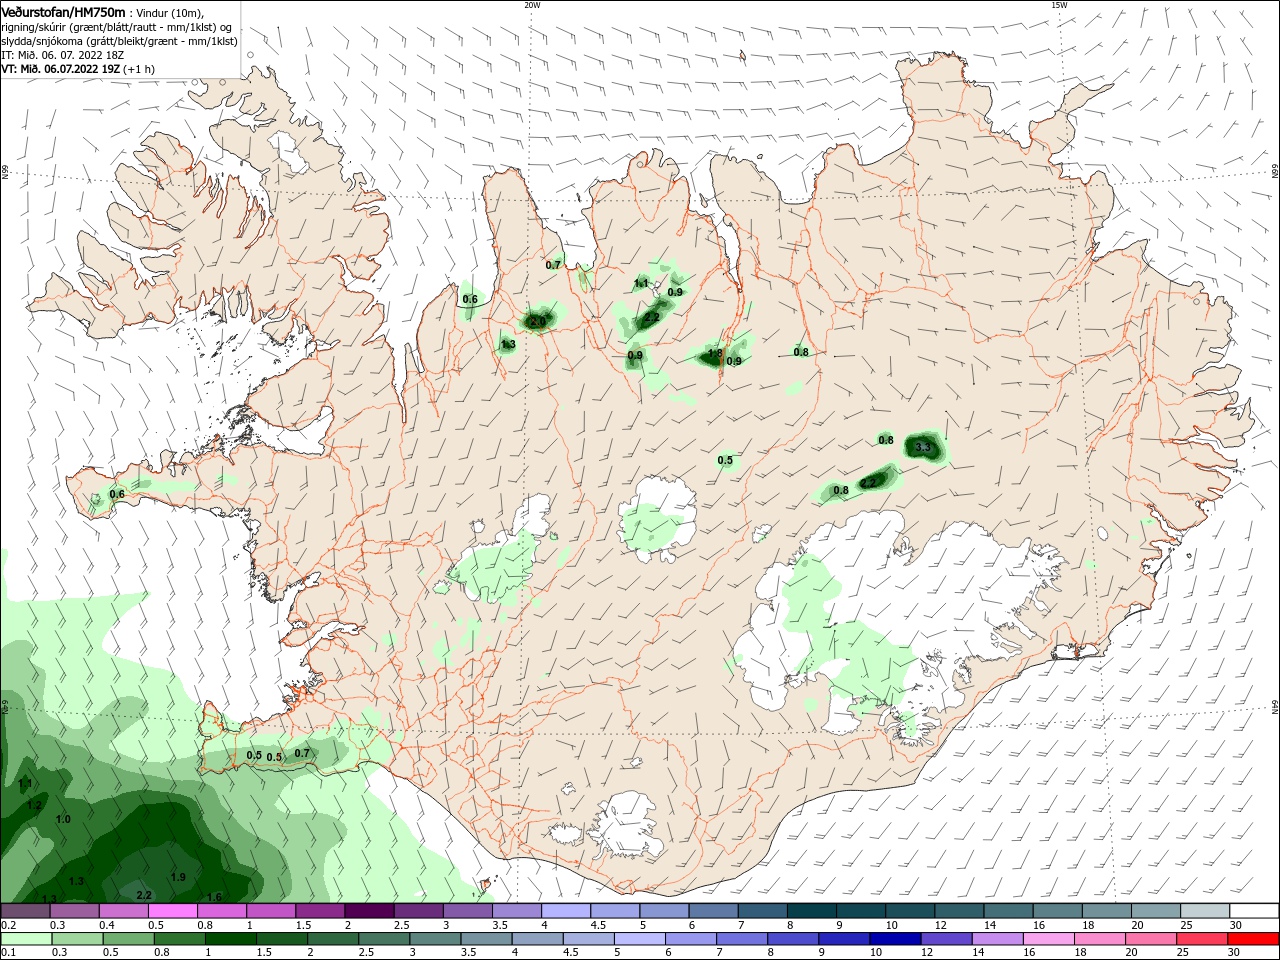Click the 0.8 label directly above the 3.3 cell
Screen dimensions: 1280x960
886,440
